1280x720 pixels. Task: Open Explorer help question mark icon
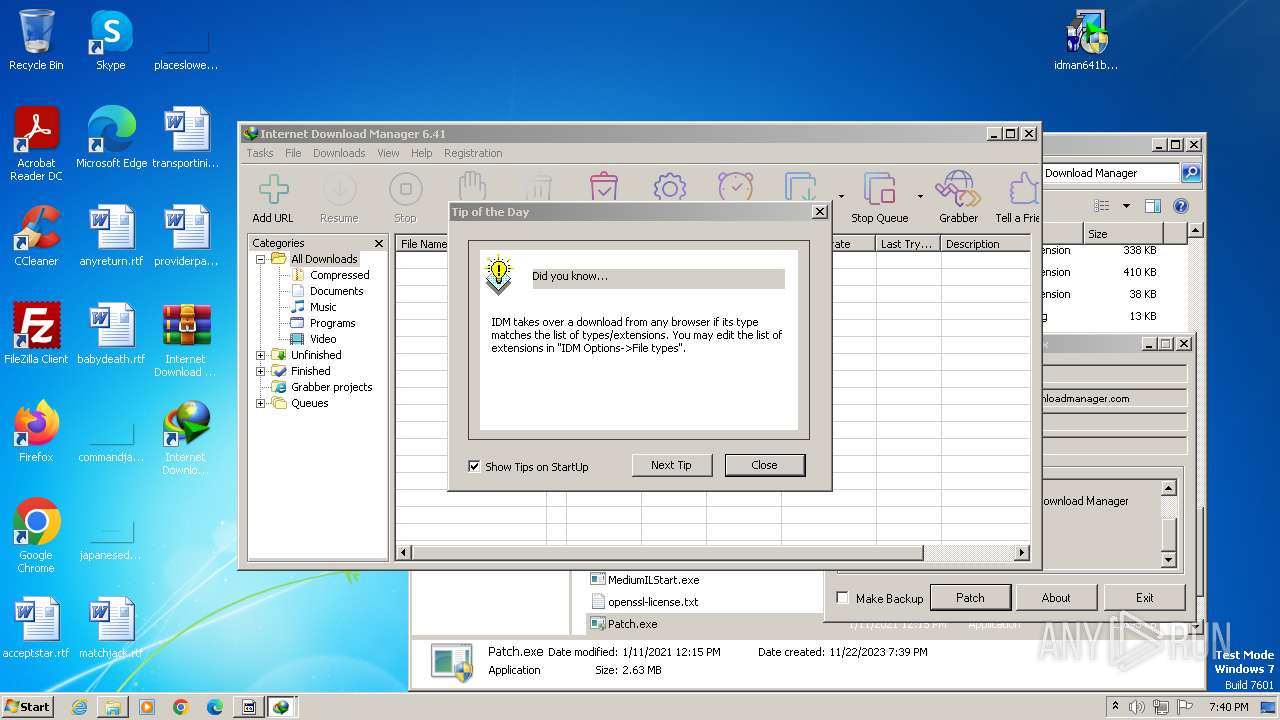pyautogui.click(x=1180, y=206)
